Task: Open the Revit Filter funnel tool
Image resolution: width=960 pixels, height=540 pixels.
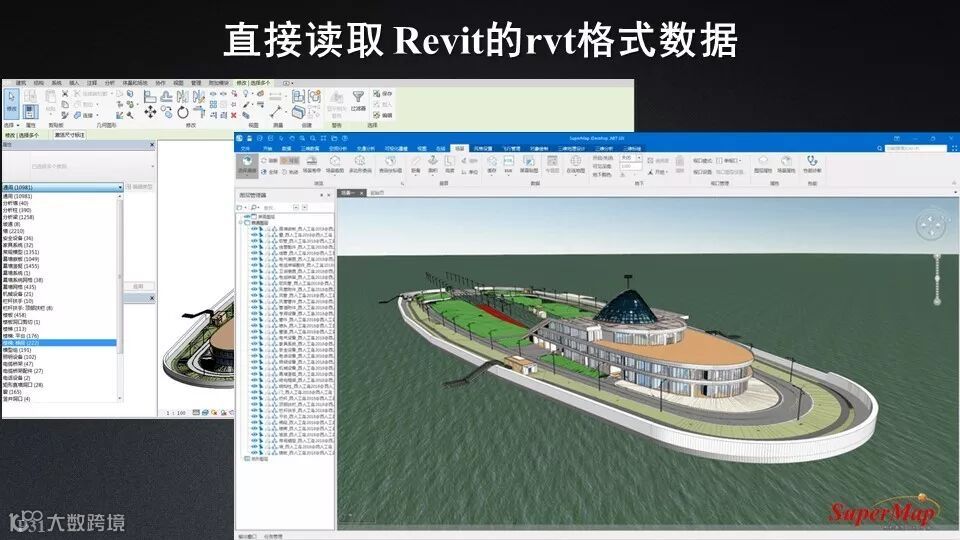Action: click(358, 100)
